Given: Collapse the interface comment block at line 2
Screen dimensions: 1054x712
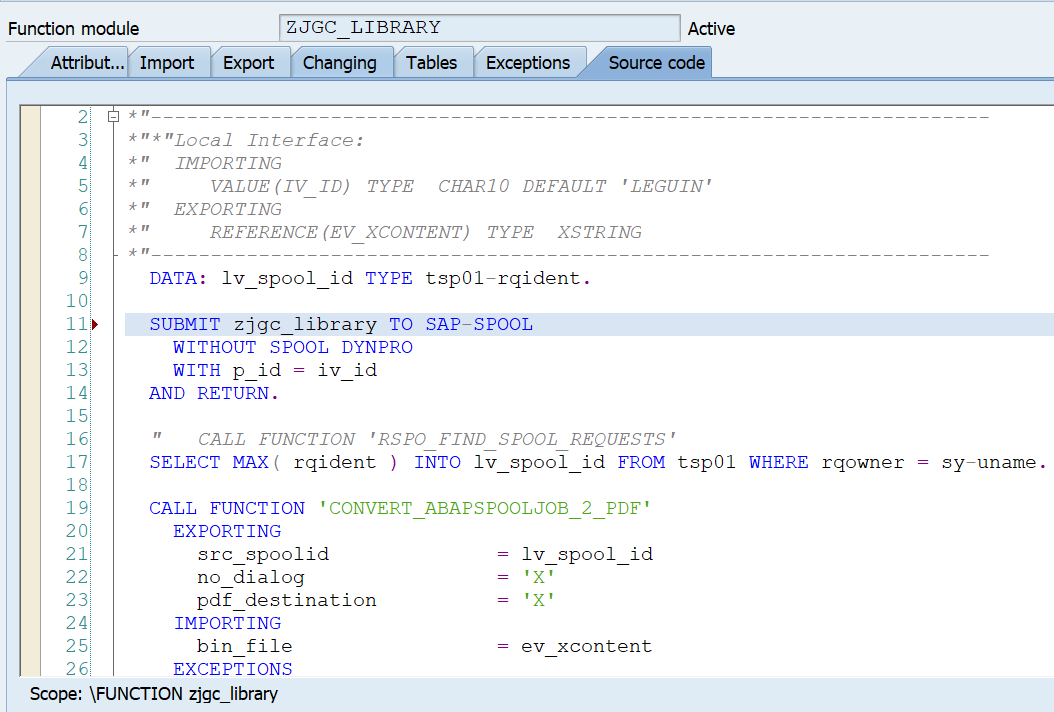Looking at the screenshot, I should (113, 116).
